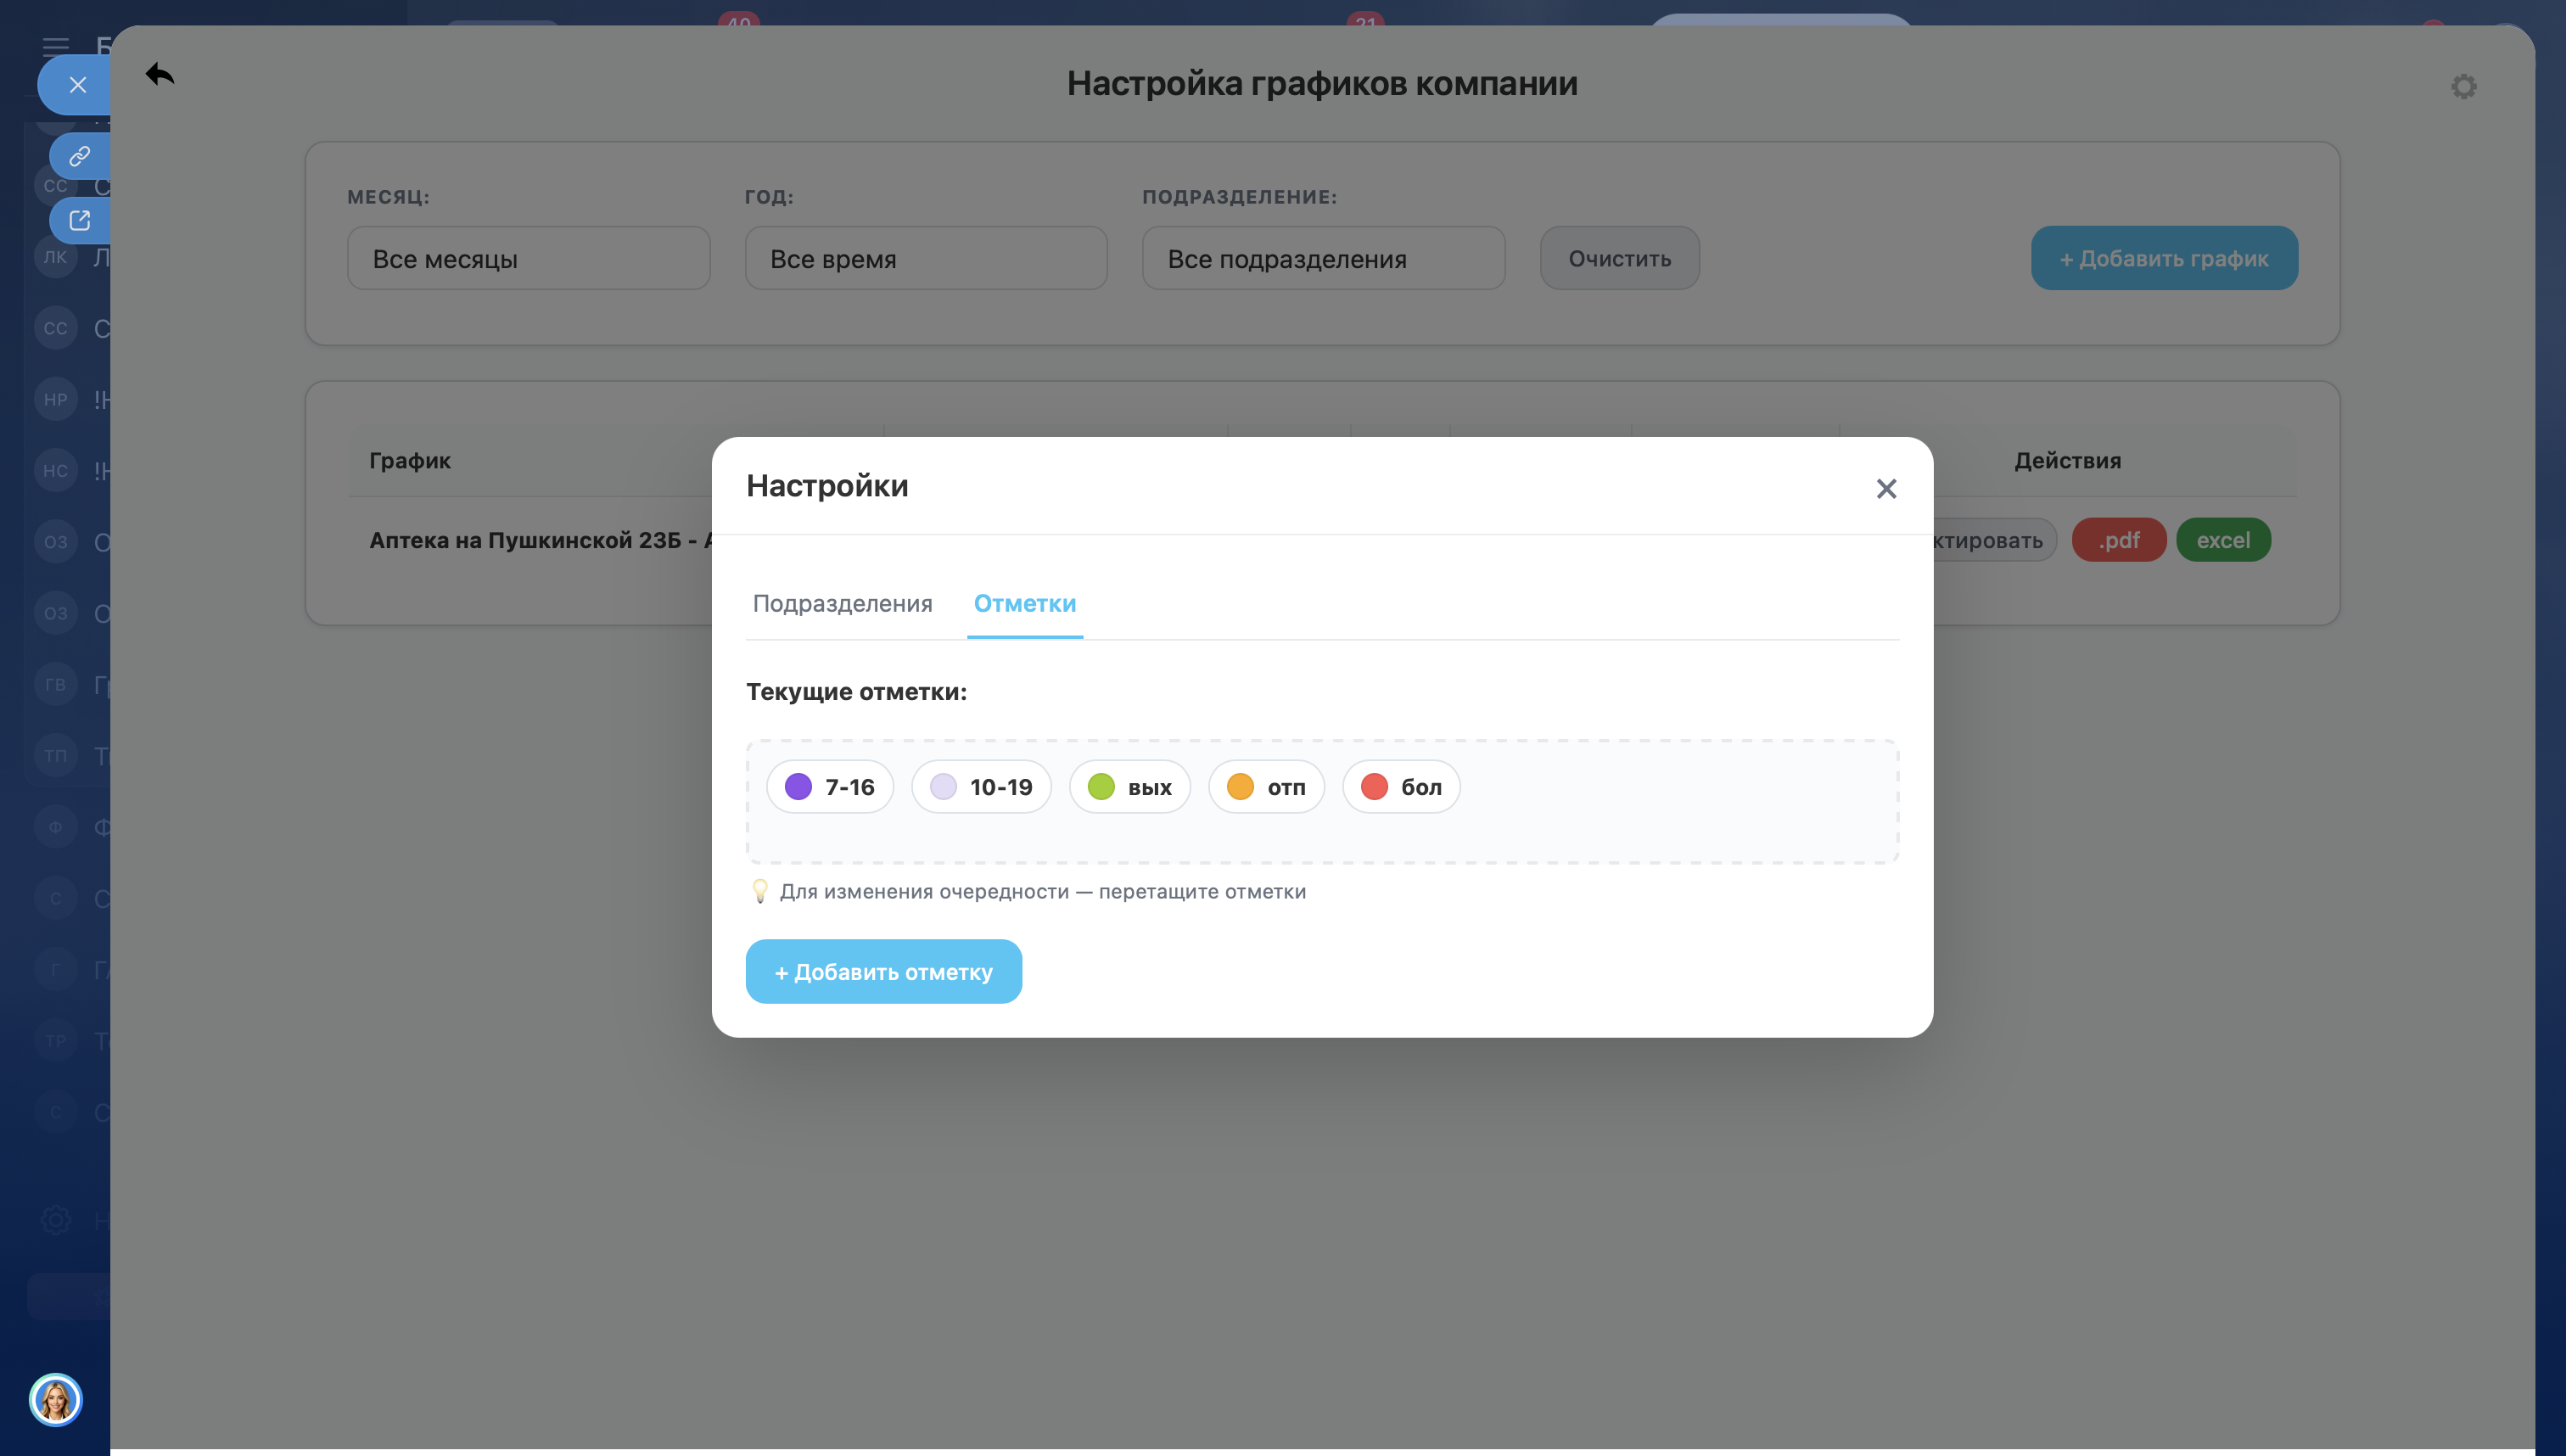The image size is (2566, 1456).
Task: Switch to the Подразделения tab
Action: tap(842, 604)
